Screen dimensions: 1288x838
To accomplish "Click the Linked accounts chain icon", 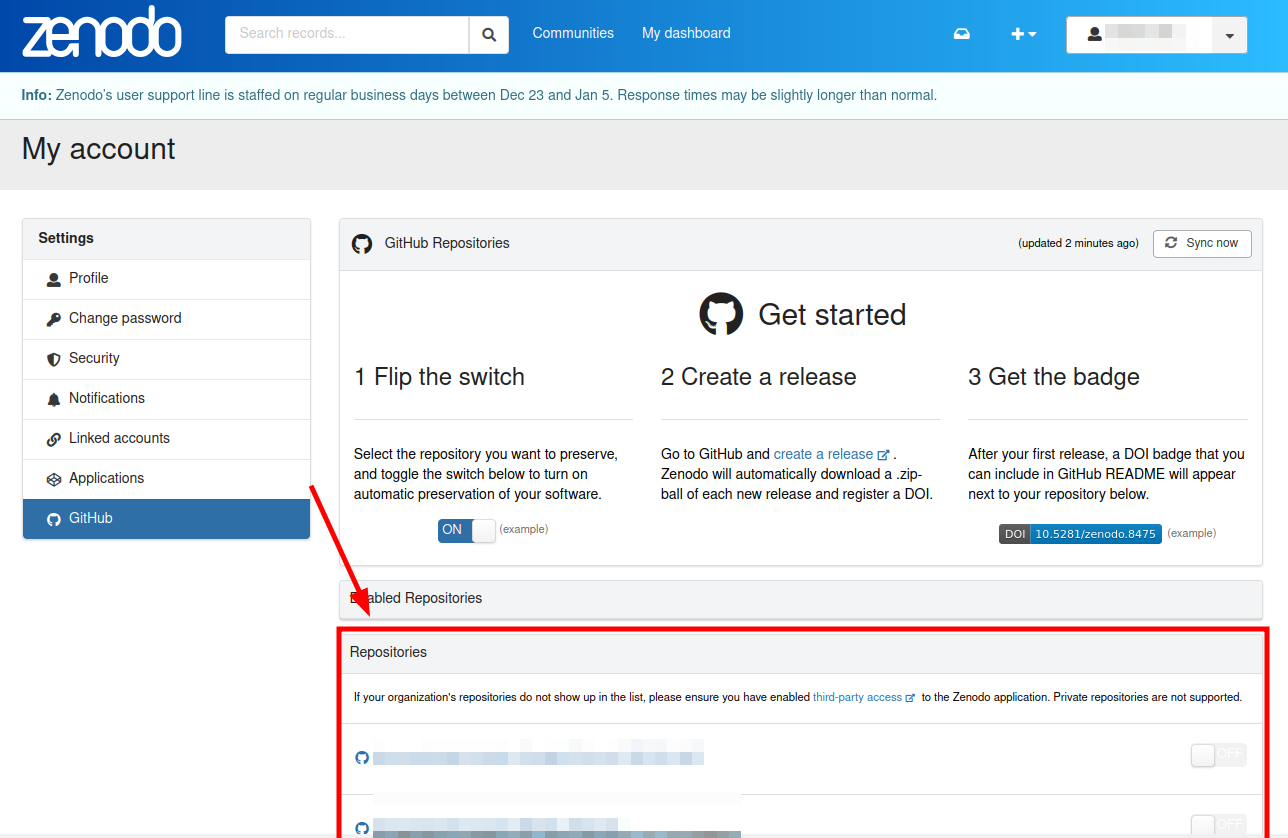I will tap(54, 439).
